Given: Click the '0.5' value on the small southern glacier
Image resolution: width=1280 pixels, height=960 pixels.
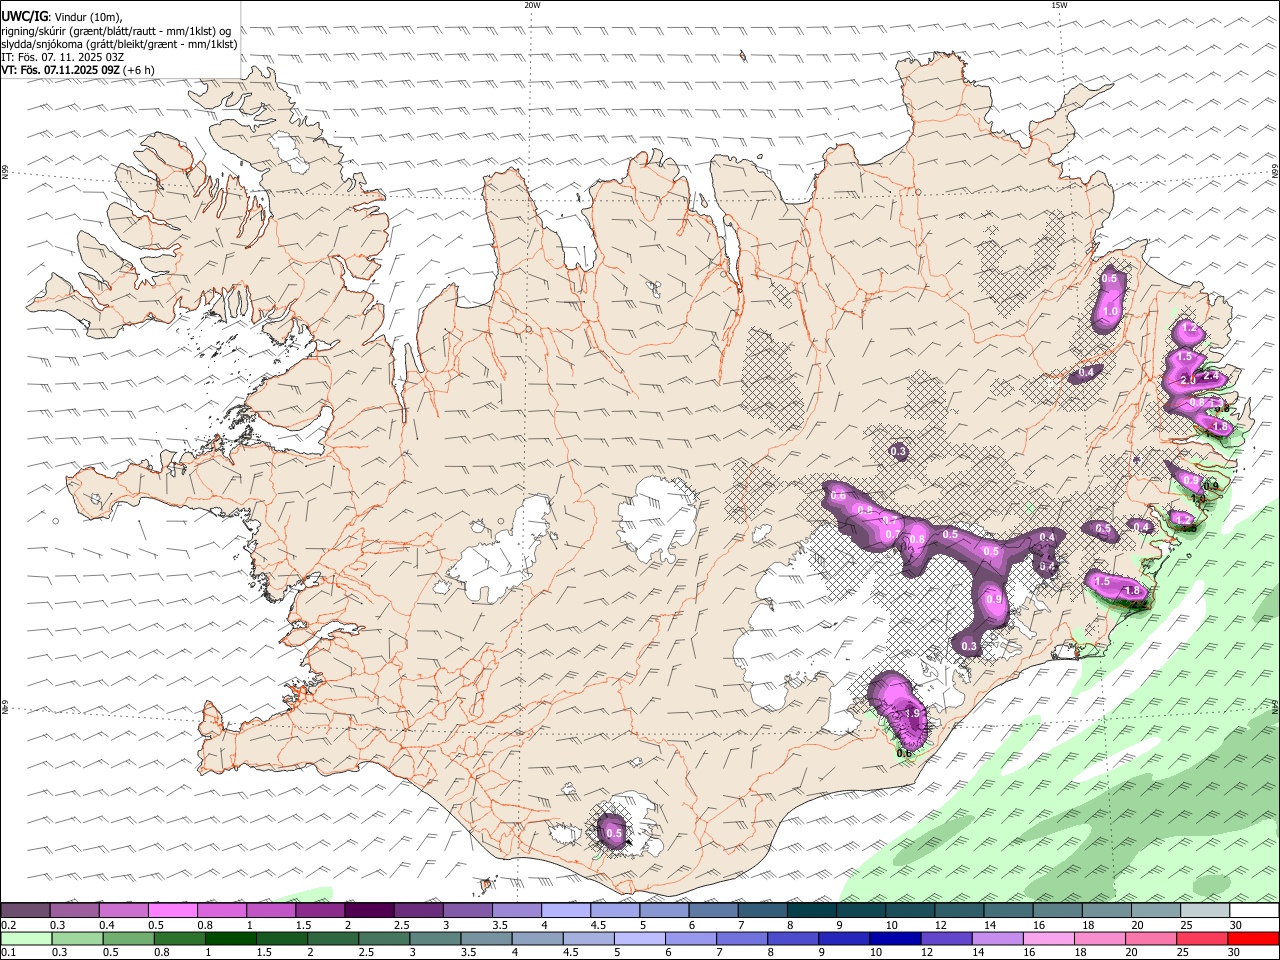Looking at the screenshot, I should tap(614, 833).
